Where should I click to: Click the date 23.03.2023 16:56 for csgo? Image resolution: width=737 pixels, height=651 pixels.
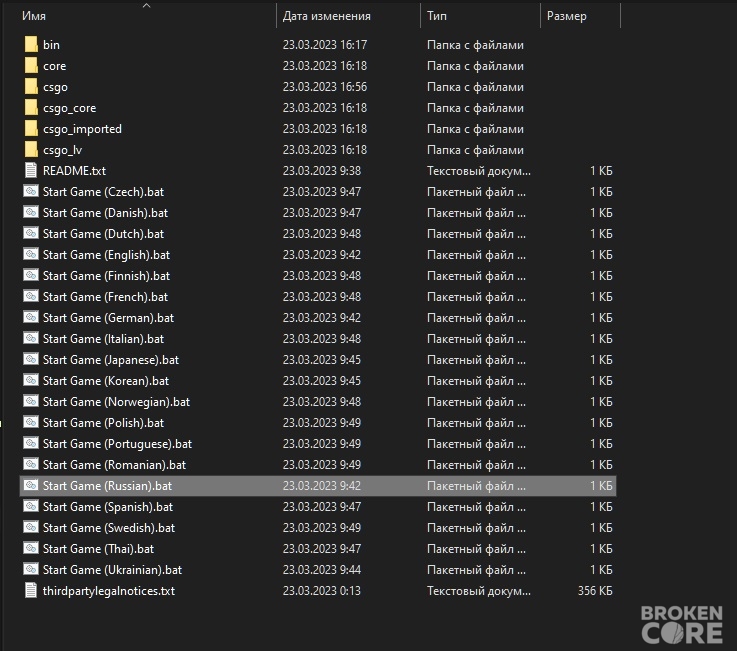click(x=325, y=87)
